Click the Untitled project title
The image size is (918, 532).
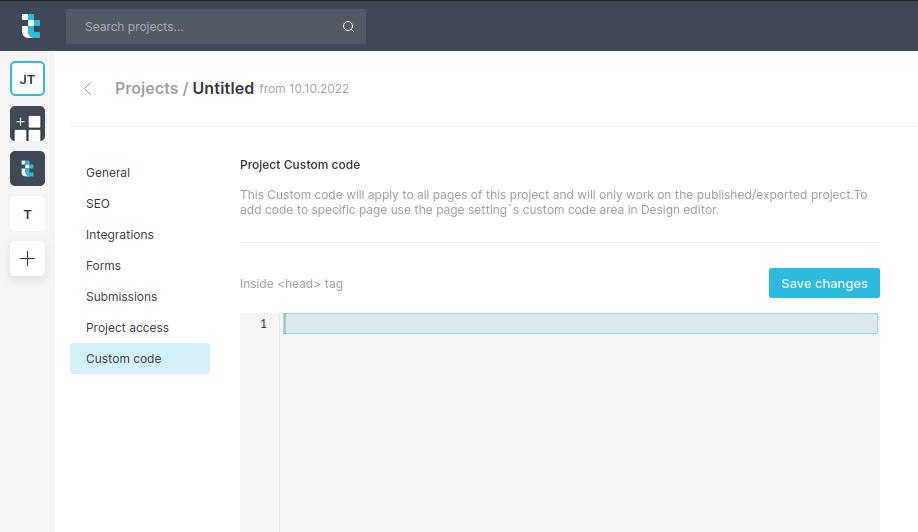pos(223,88)
